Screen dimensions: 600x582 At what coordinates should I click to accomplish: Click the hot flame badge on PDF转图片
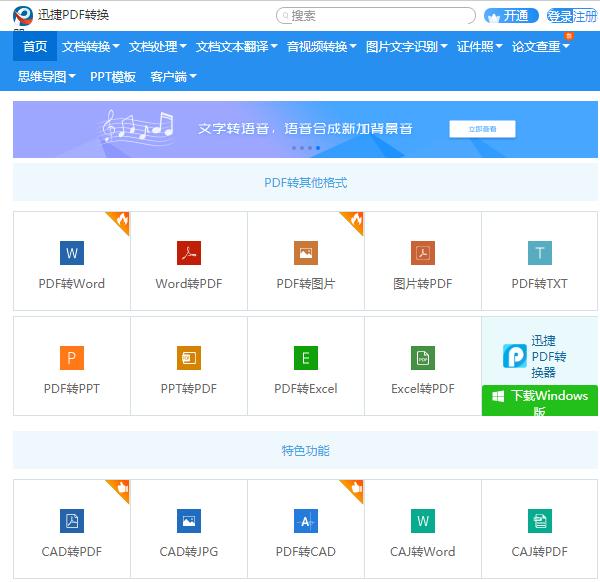coord(354,221)
